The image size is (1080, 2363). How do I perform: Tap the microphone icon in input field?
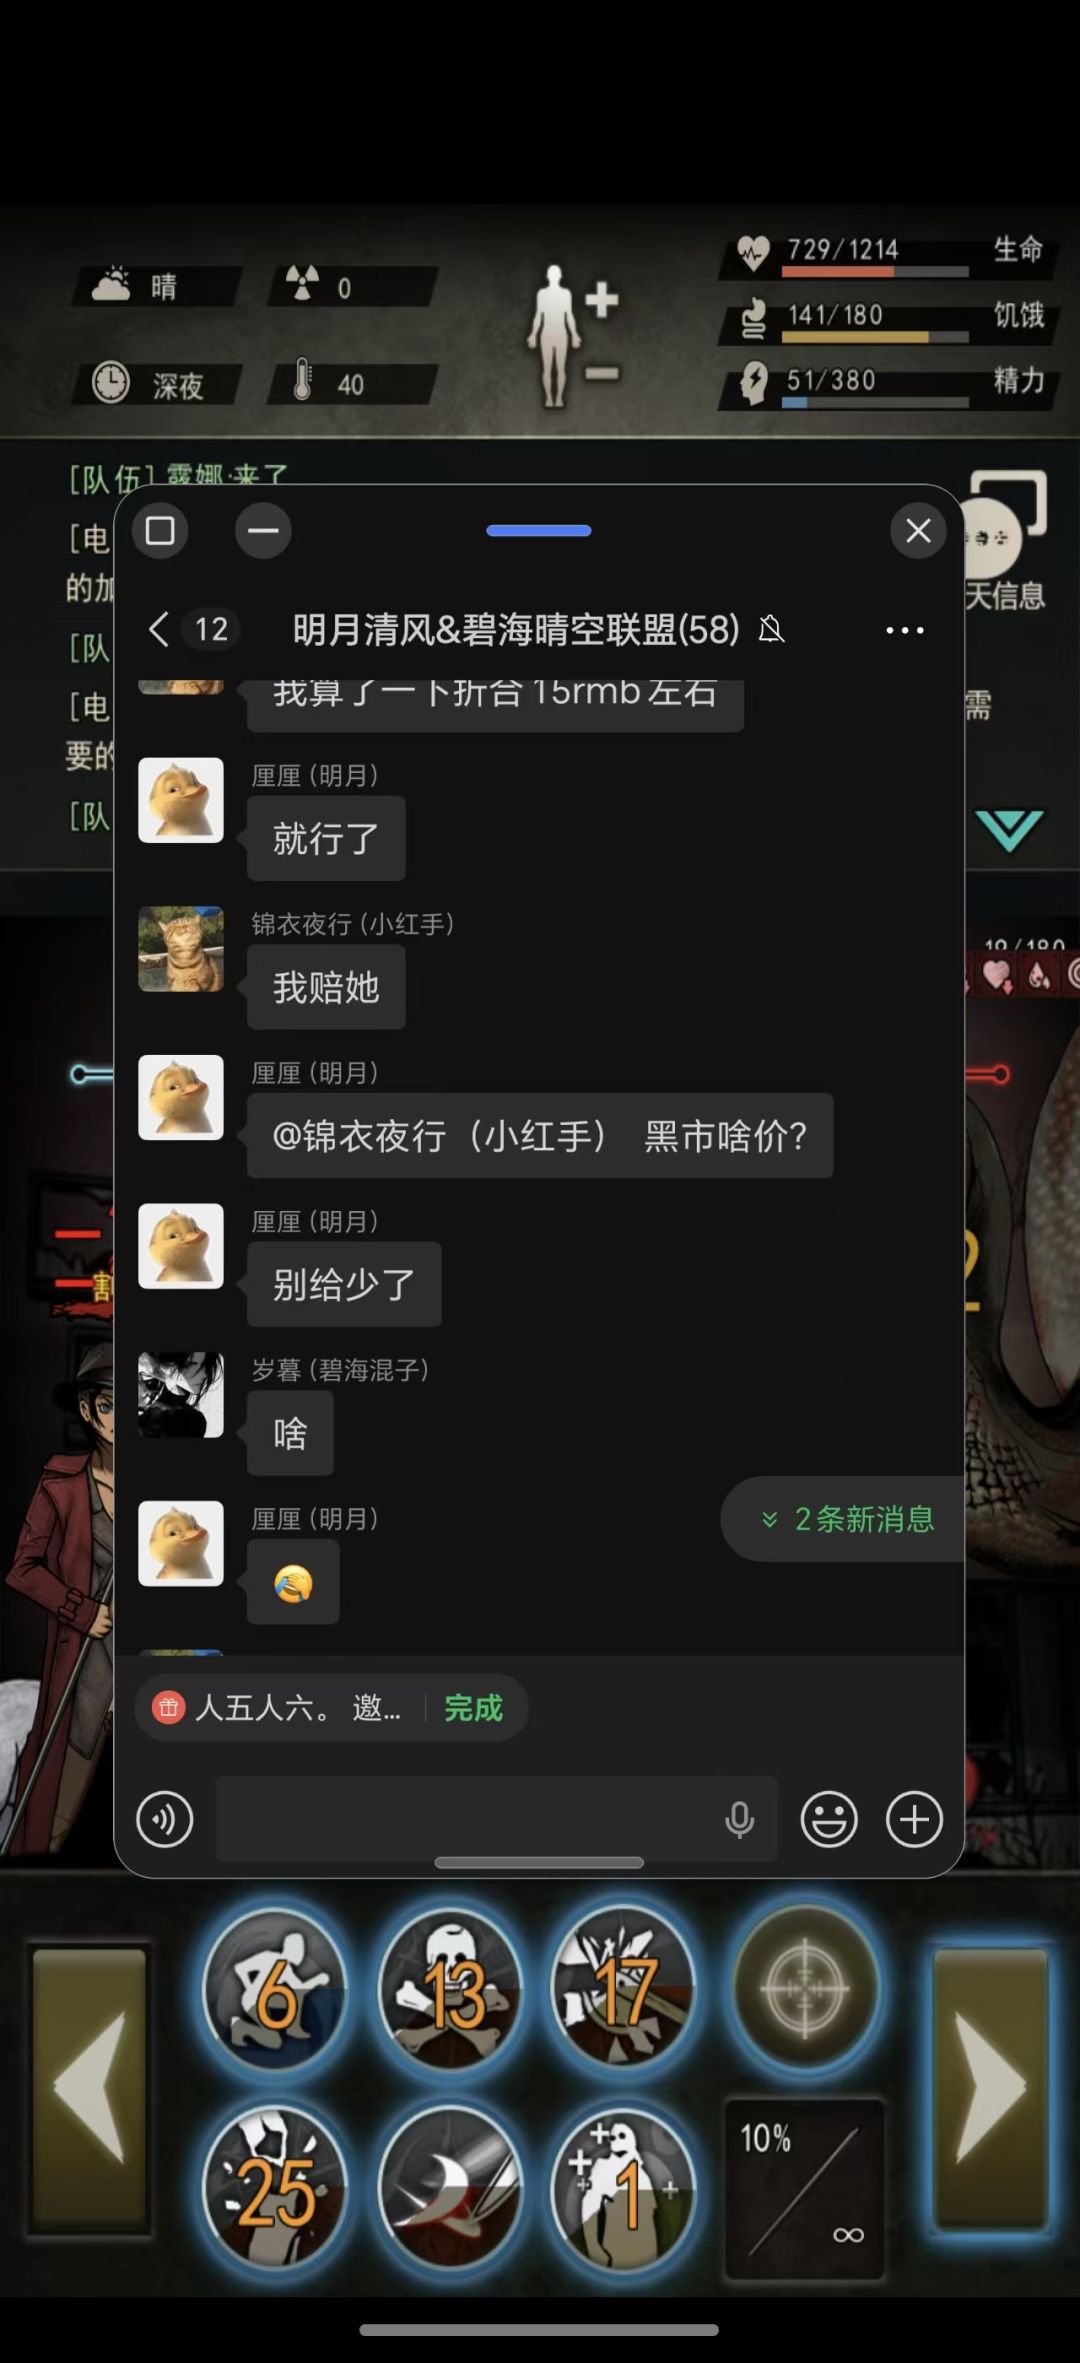[x=739, y=1819]
